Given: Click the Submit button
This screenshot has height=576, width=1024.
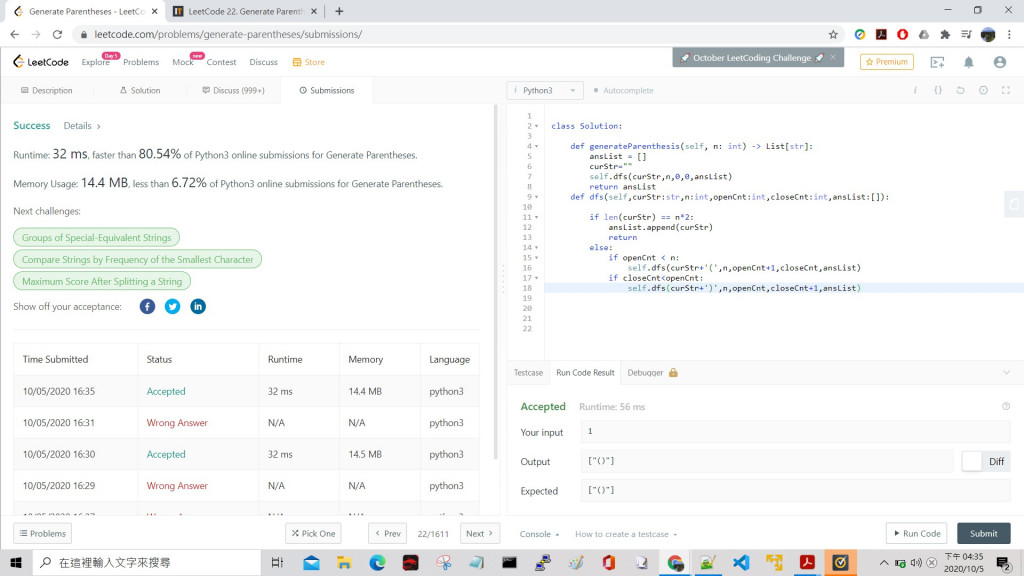Looking at the screenshot, I should click(984, 534).
